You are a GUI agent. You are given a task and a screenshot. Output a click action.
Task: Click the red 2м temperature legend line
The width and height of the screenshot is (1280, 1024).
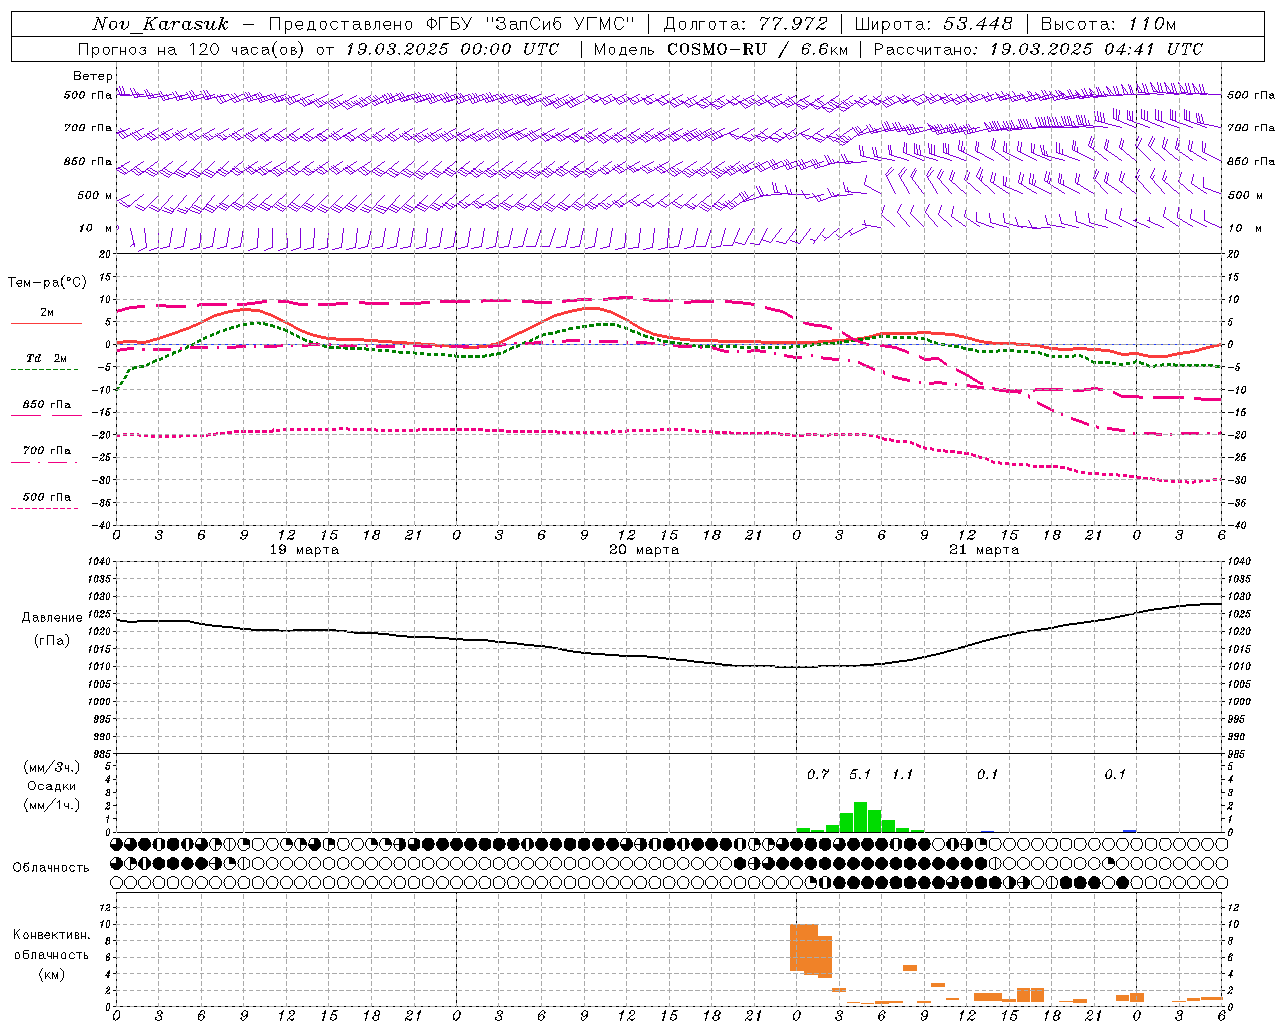coord(46,323)
